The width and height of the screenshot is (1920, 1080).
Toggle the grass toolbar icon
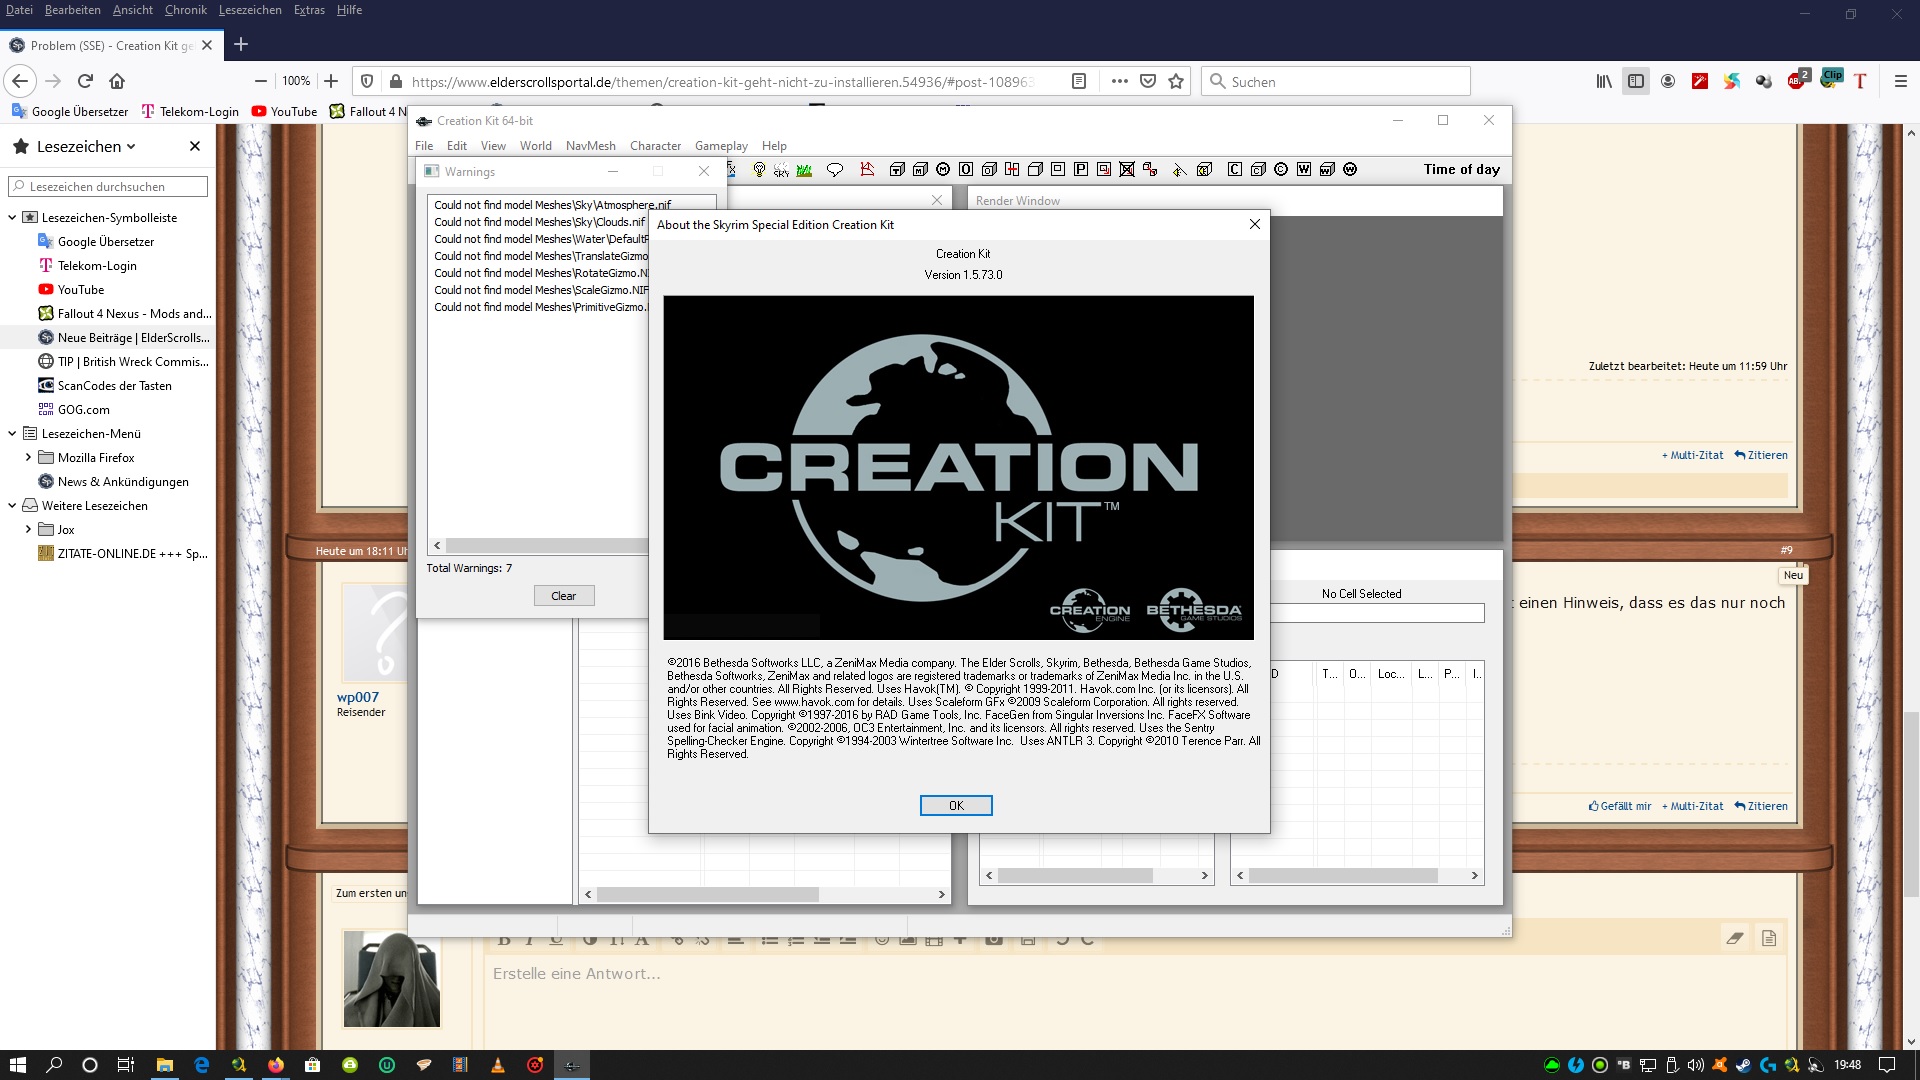pyautogui.click(x=804, y=170)
